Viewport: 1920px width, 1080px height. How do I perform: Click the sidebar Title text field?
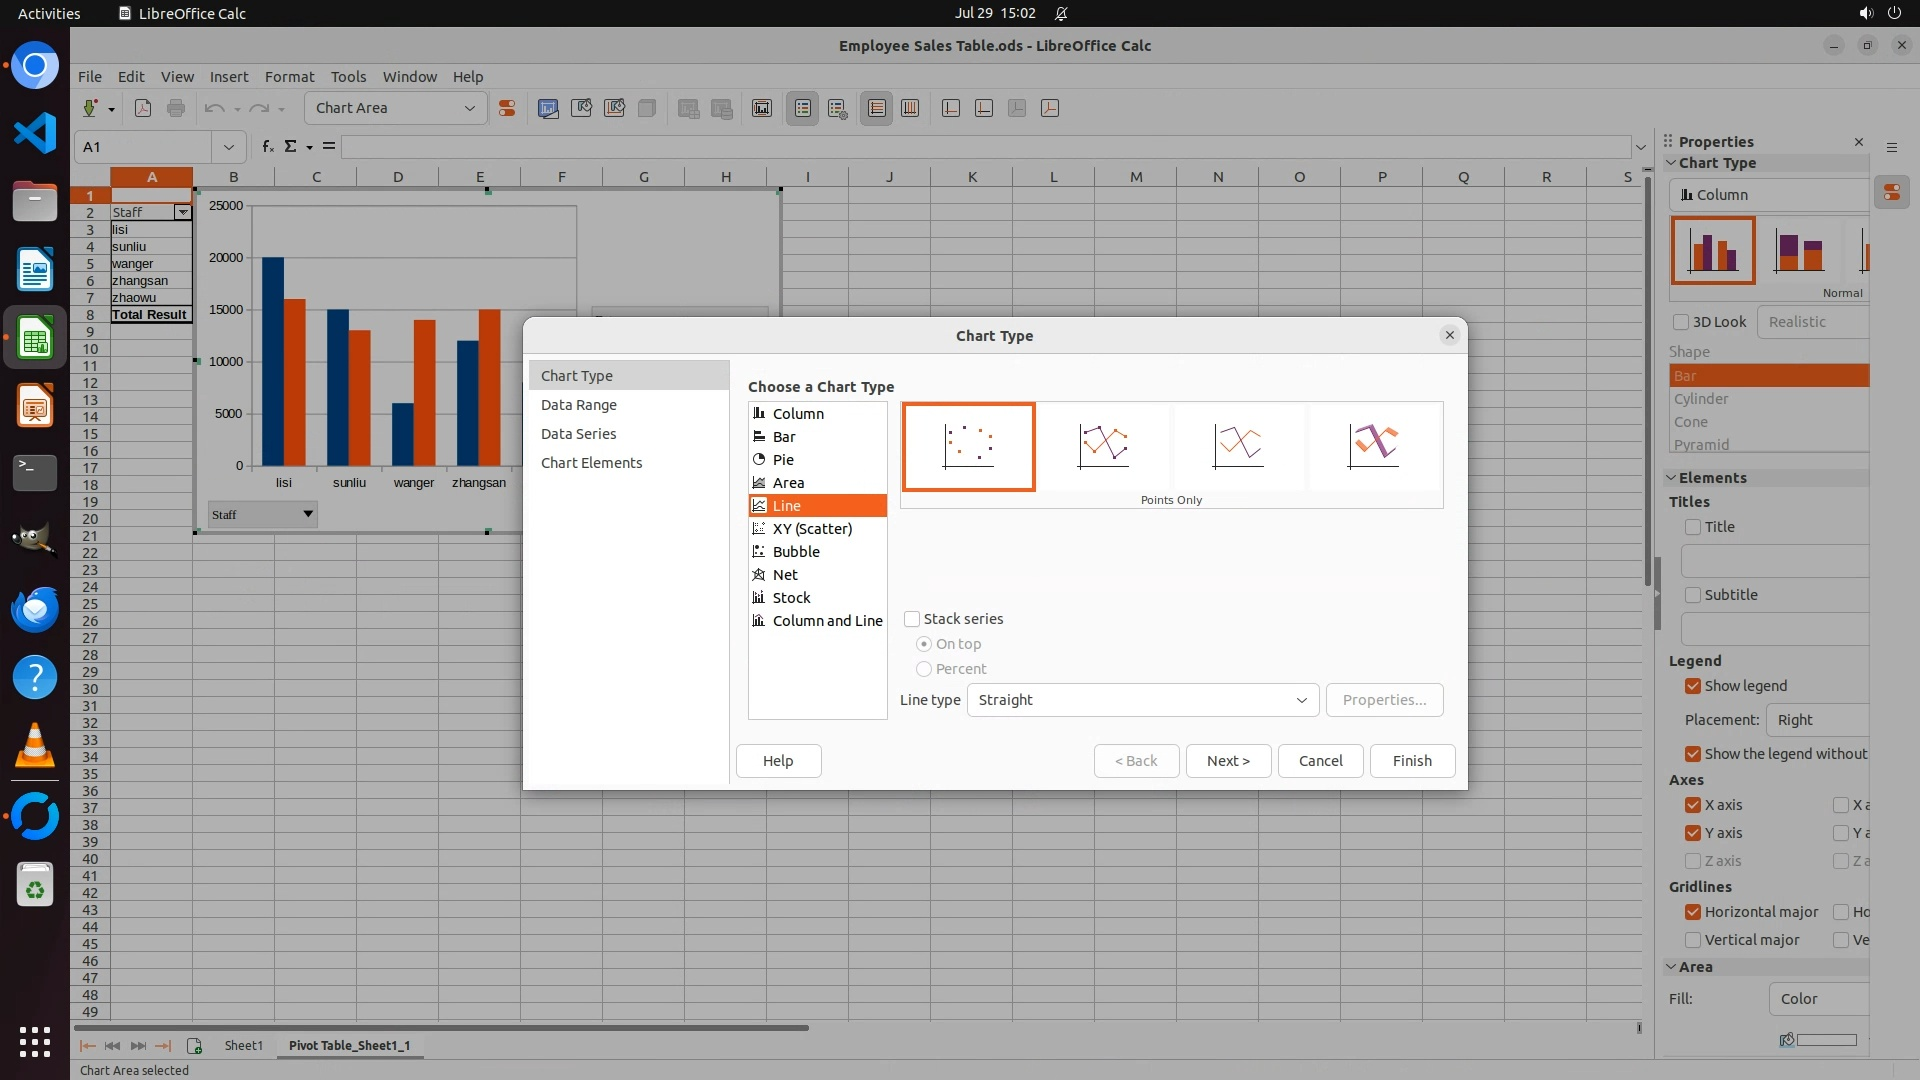click(1775, 561)
